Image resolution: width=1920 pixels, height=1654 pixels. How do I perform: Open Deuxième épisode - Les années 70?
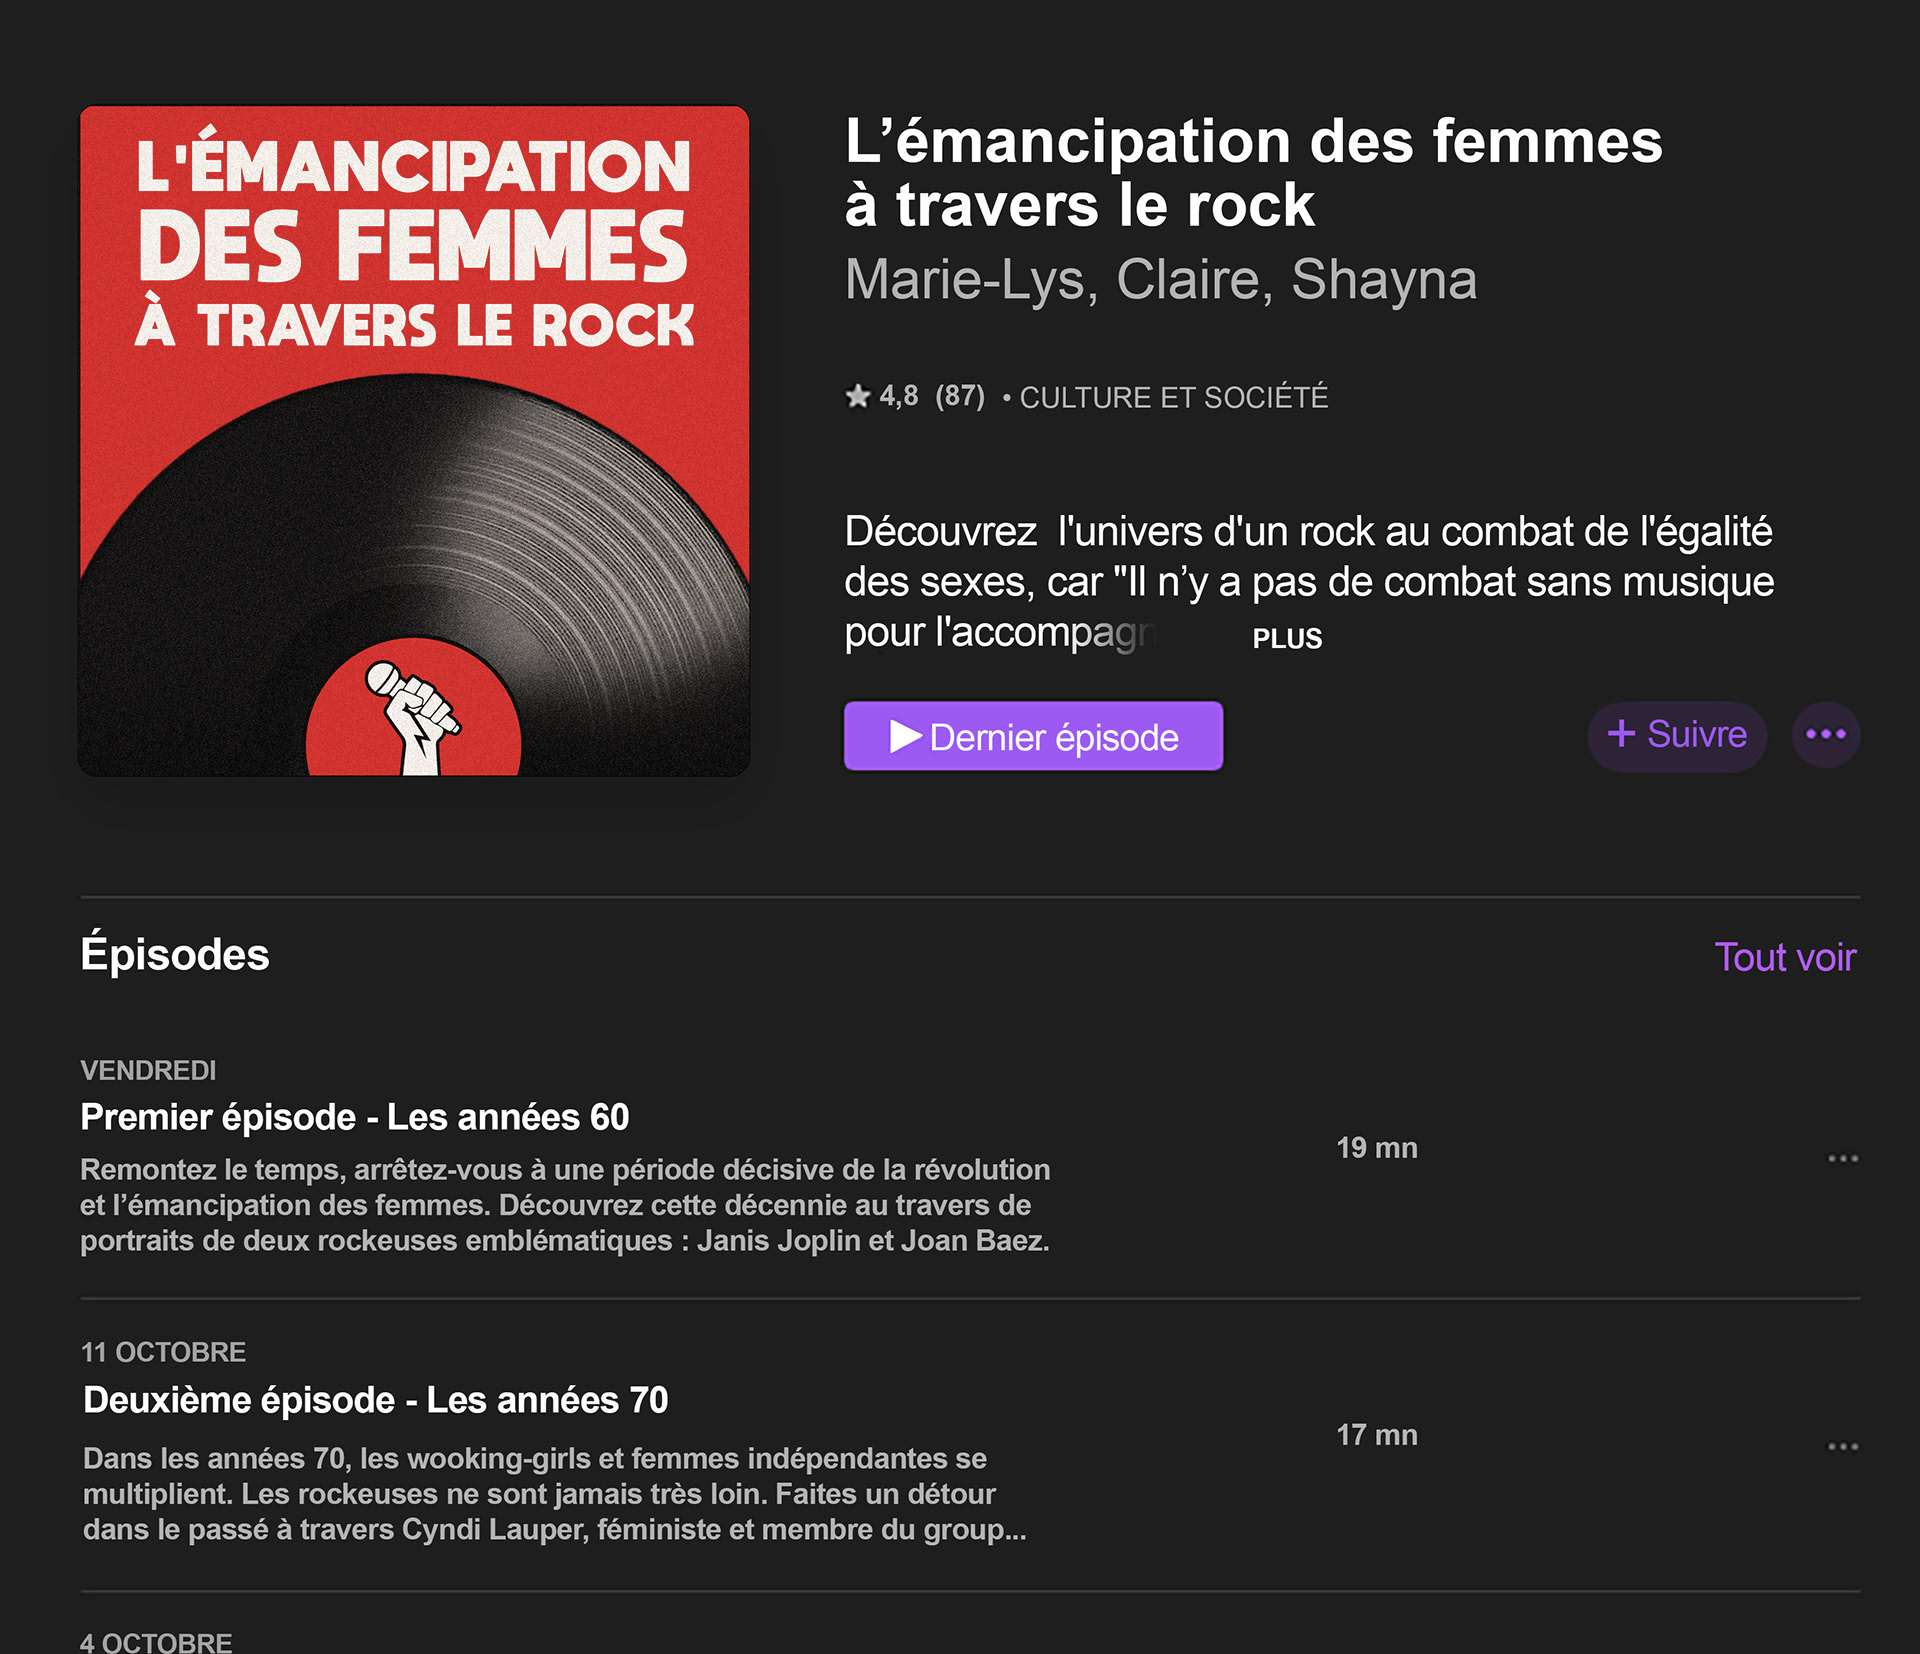[x=375, y=1400]
